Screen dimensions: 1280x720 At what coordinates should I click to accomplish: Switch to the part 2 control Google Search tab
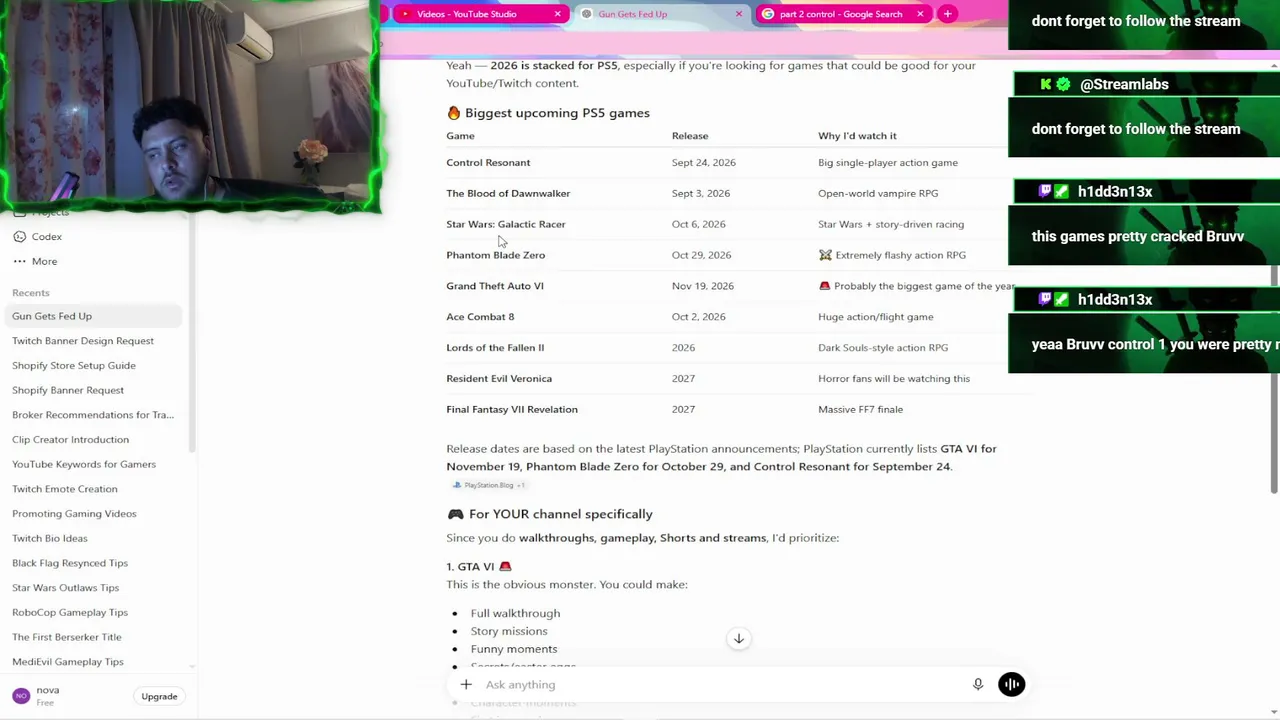point(842,14)
